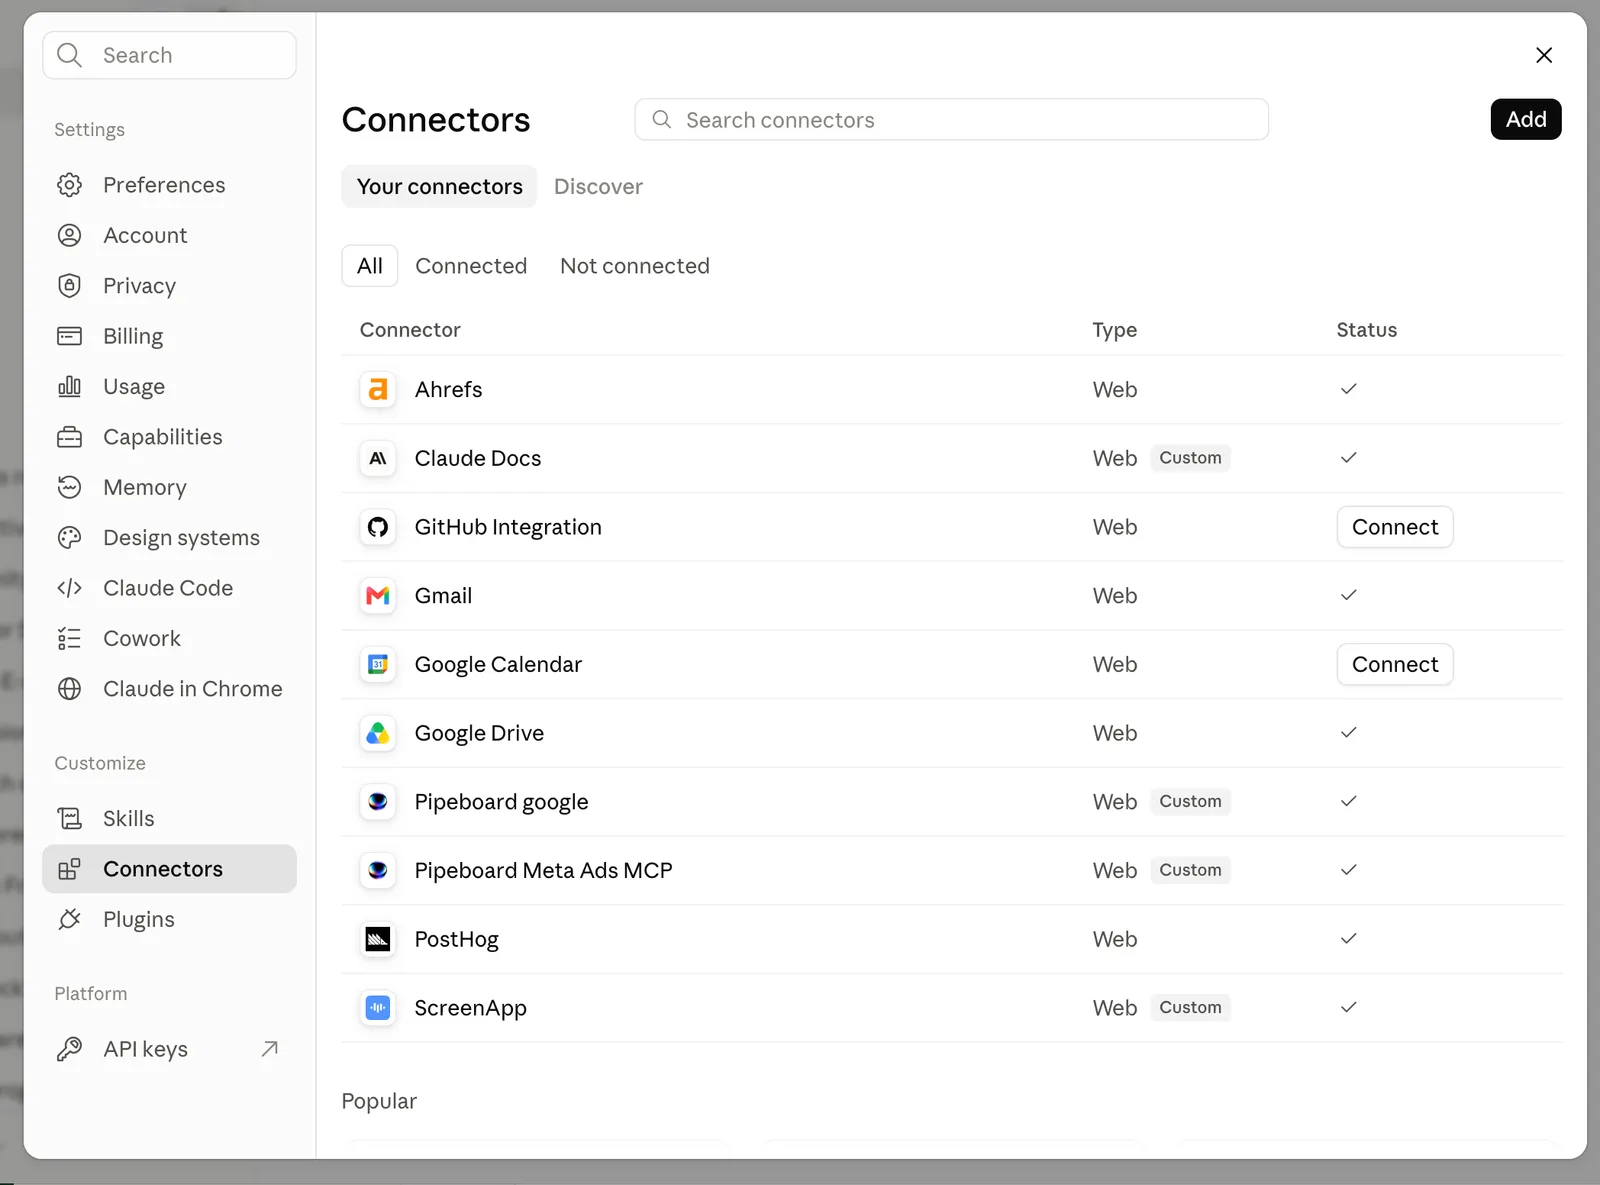The width and height of the screenshot is (1600, 1185).
Task: Open the Pipeboard Meta Ads MCP row
Action: [x=952, y=871]
